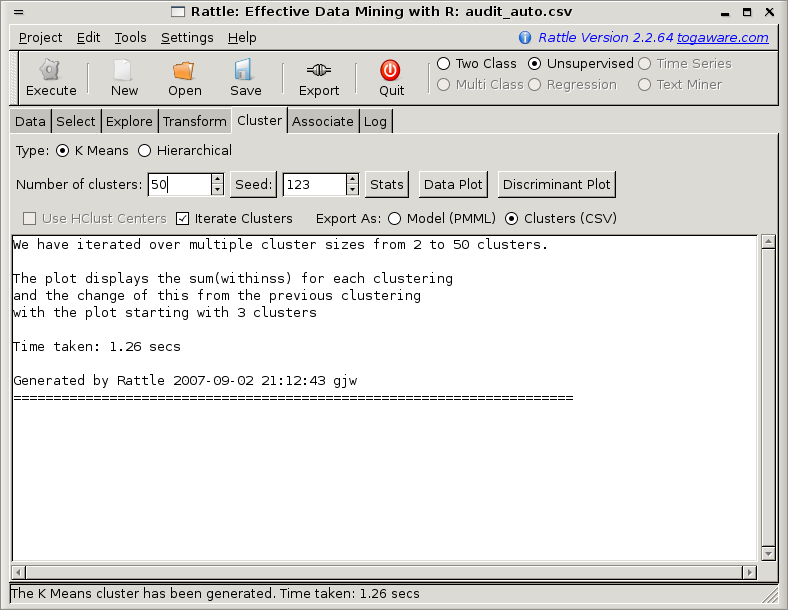Click the vertical scrollbar down arrow
Screen dimensions: 788x610
point(768,554)
